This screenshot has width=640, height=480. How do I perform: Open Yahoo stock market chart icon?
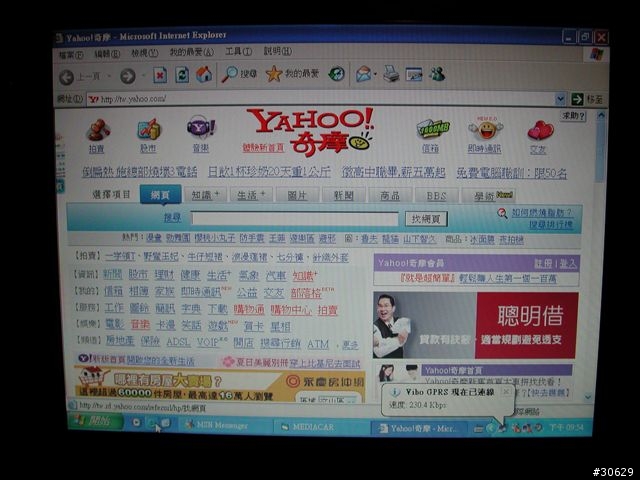click(149, 129)
